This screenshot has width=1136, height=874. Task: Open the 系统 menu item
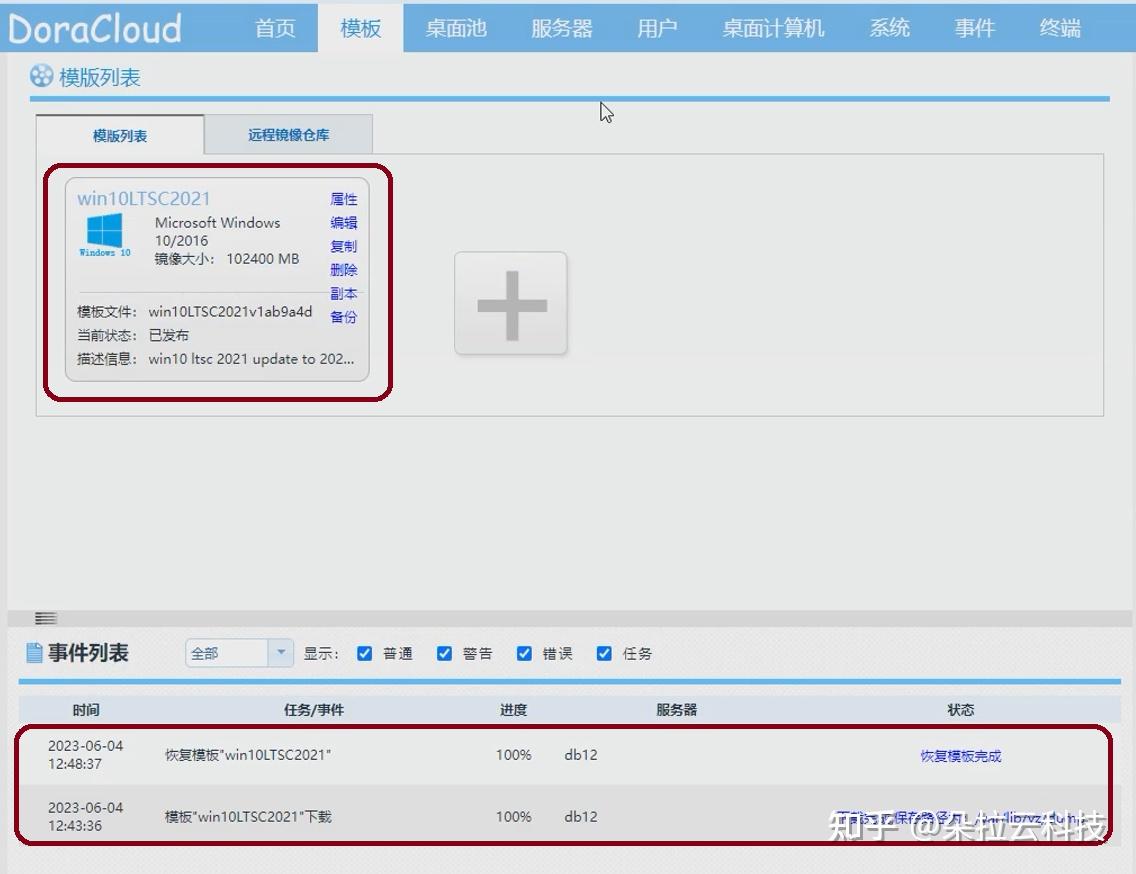(x=889, y=28)
